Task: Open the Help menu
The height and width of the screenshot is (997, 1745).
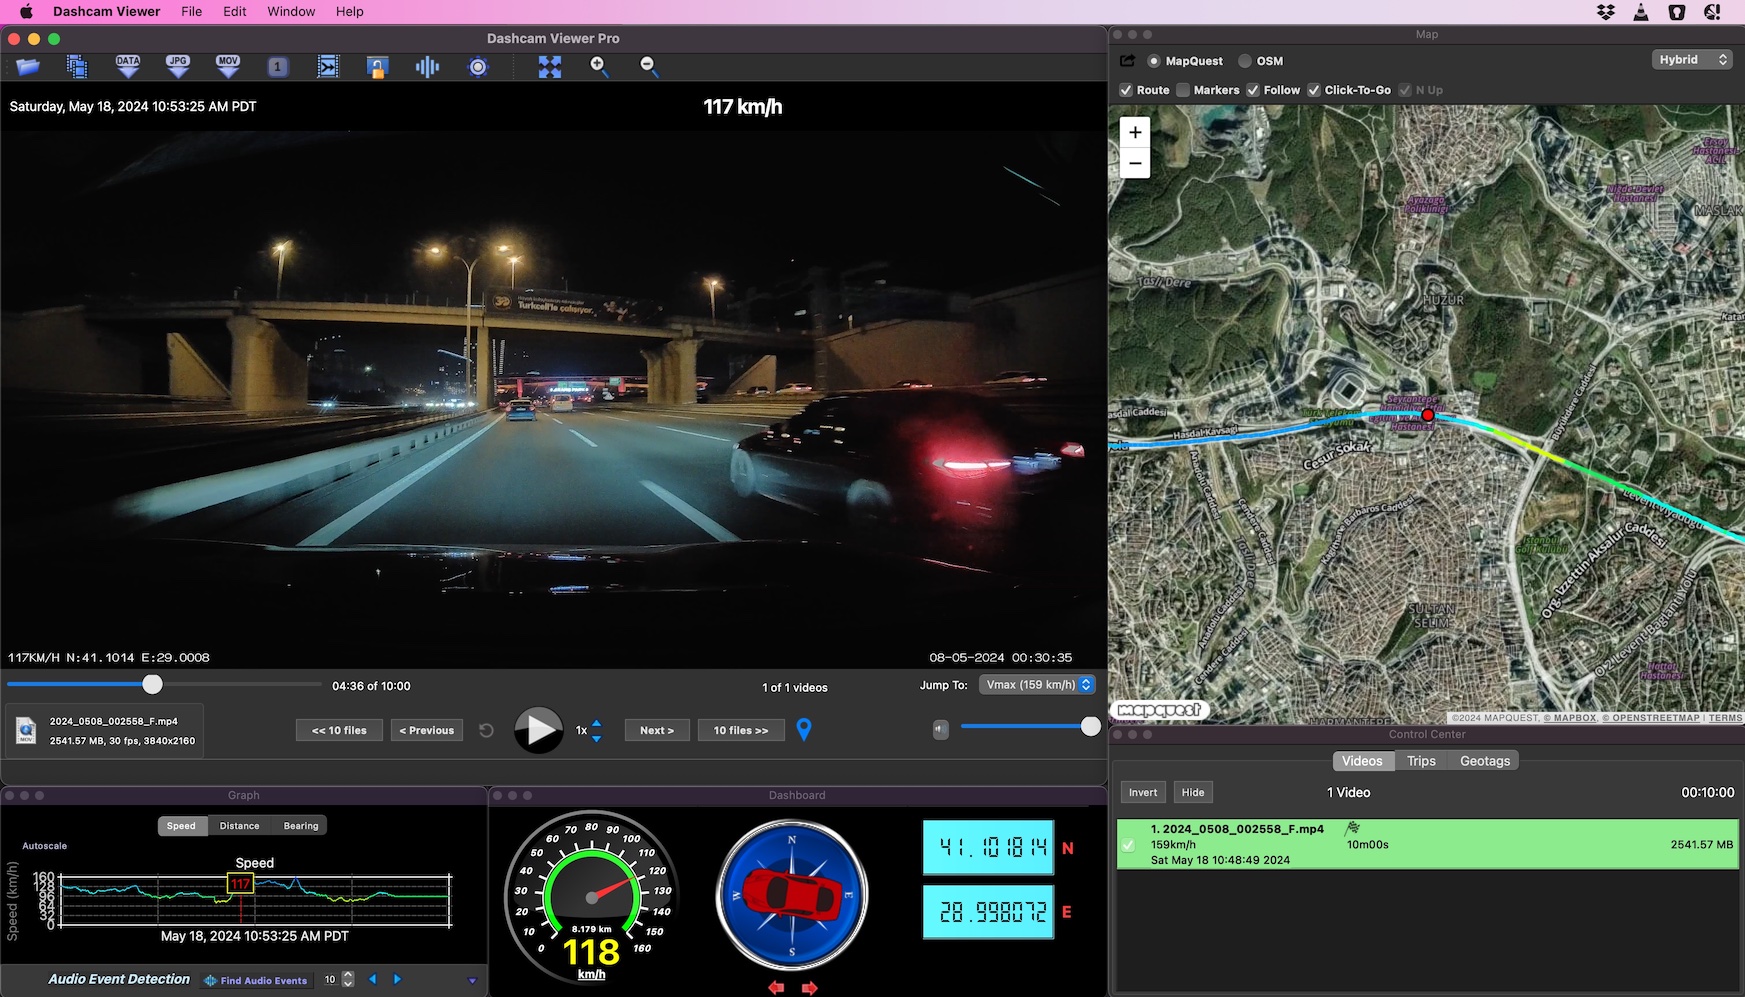Action: click(350, 12)
